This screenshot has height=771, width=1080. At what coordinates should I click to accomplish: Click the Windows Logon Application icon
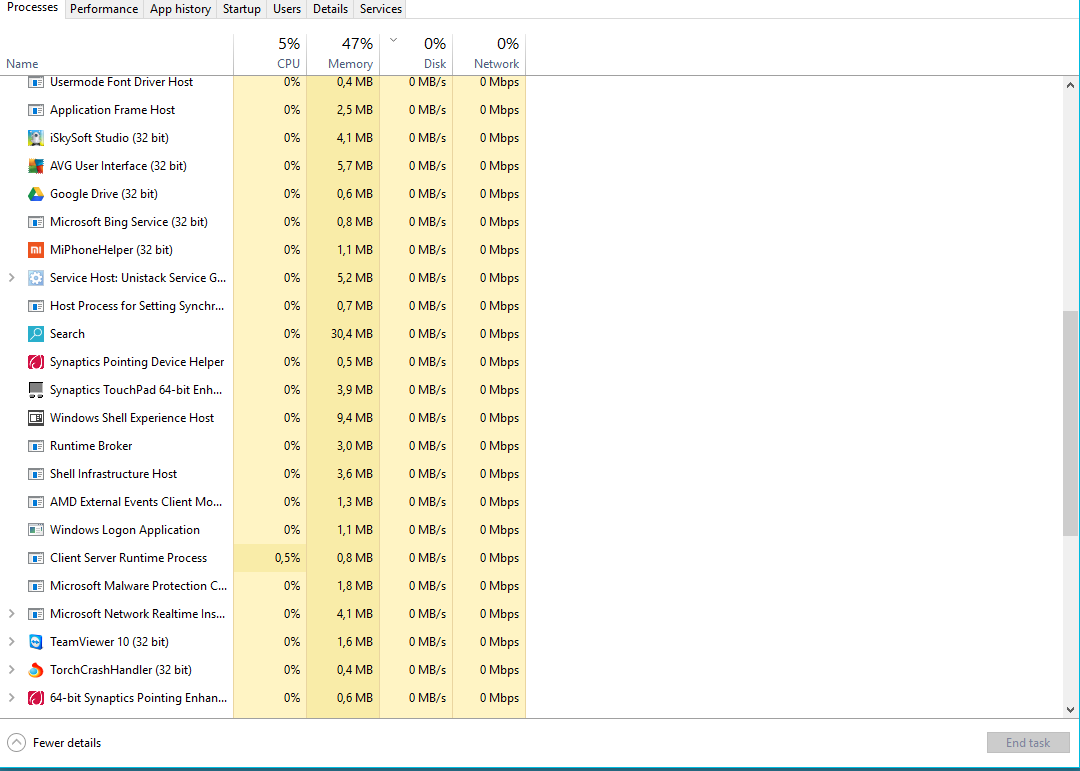[x=36, y=530]
